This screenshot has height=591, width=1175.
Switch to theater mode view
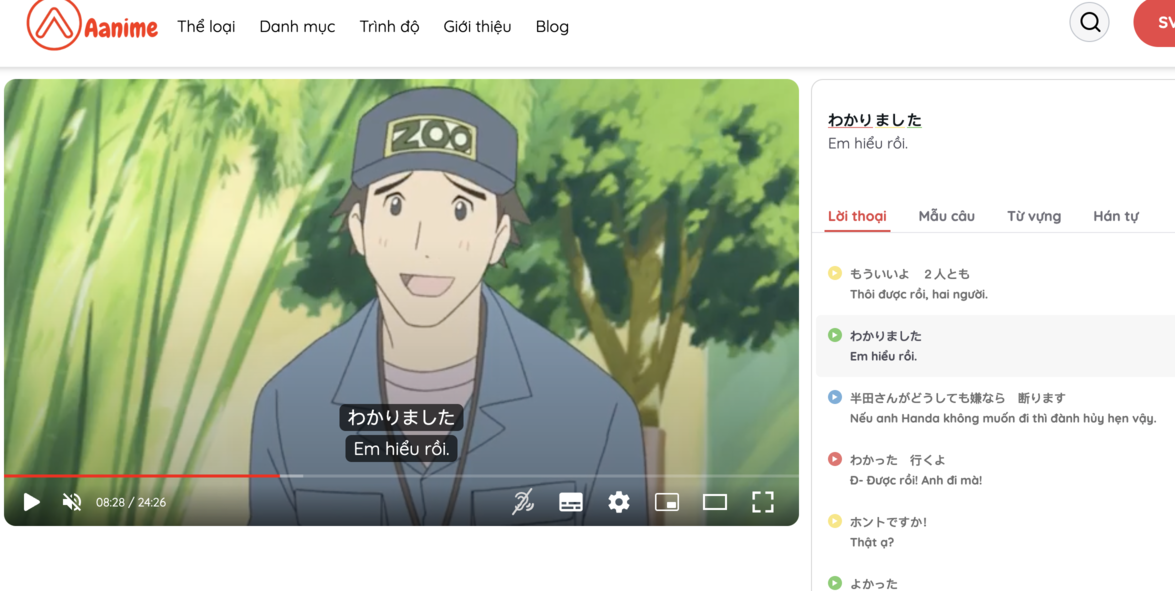coord(716,501)
